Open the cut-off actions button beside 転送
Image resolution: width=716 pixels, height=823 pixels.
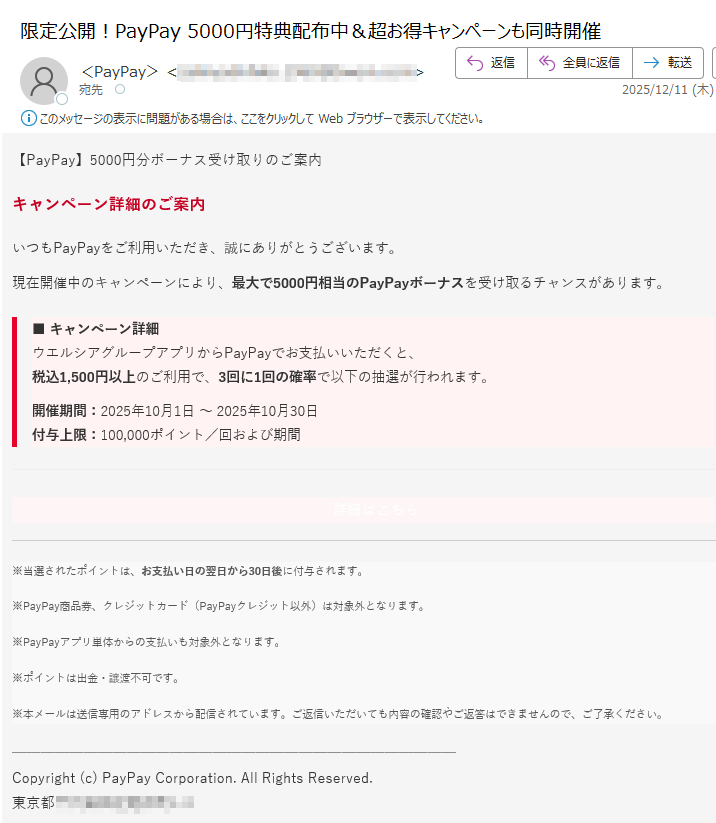click(x=713, y=63)
